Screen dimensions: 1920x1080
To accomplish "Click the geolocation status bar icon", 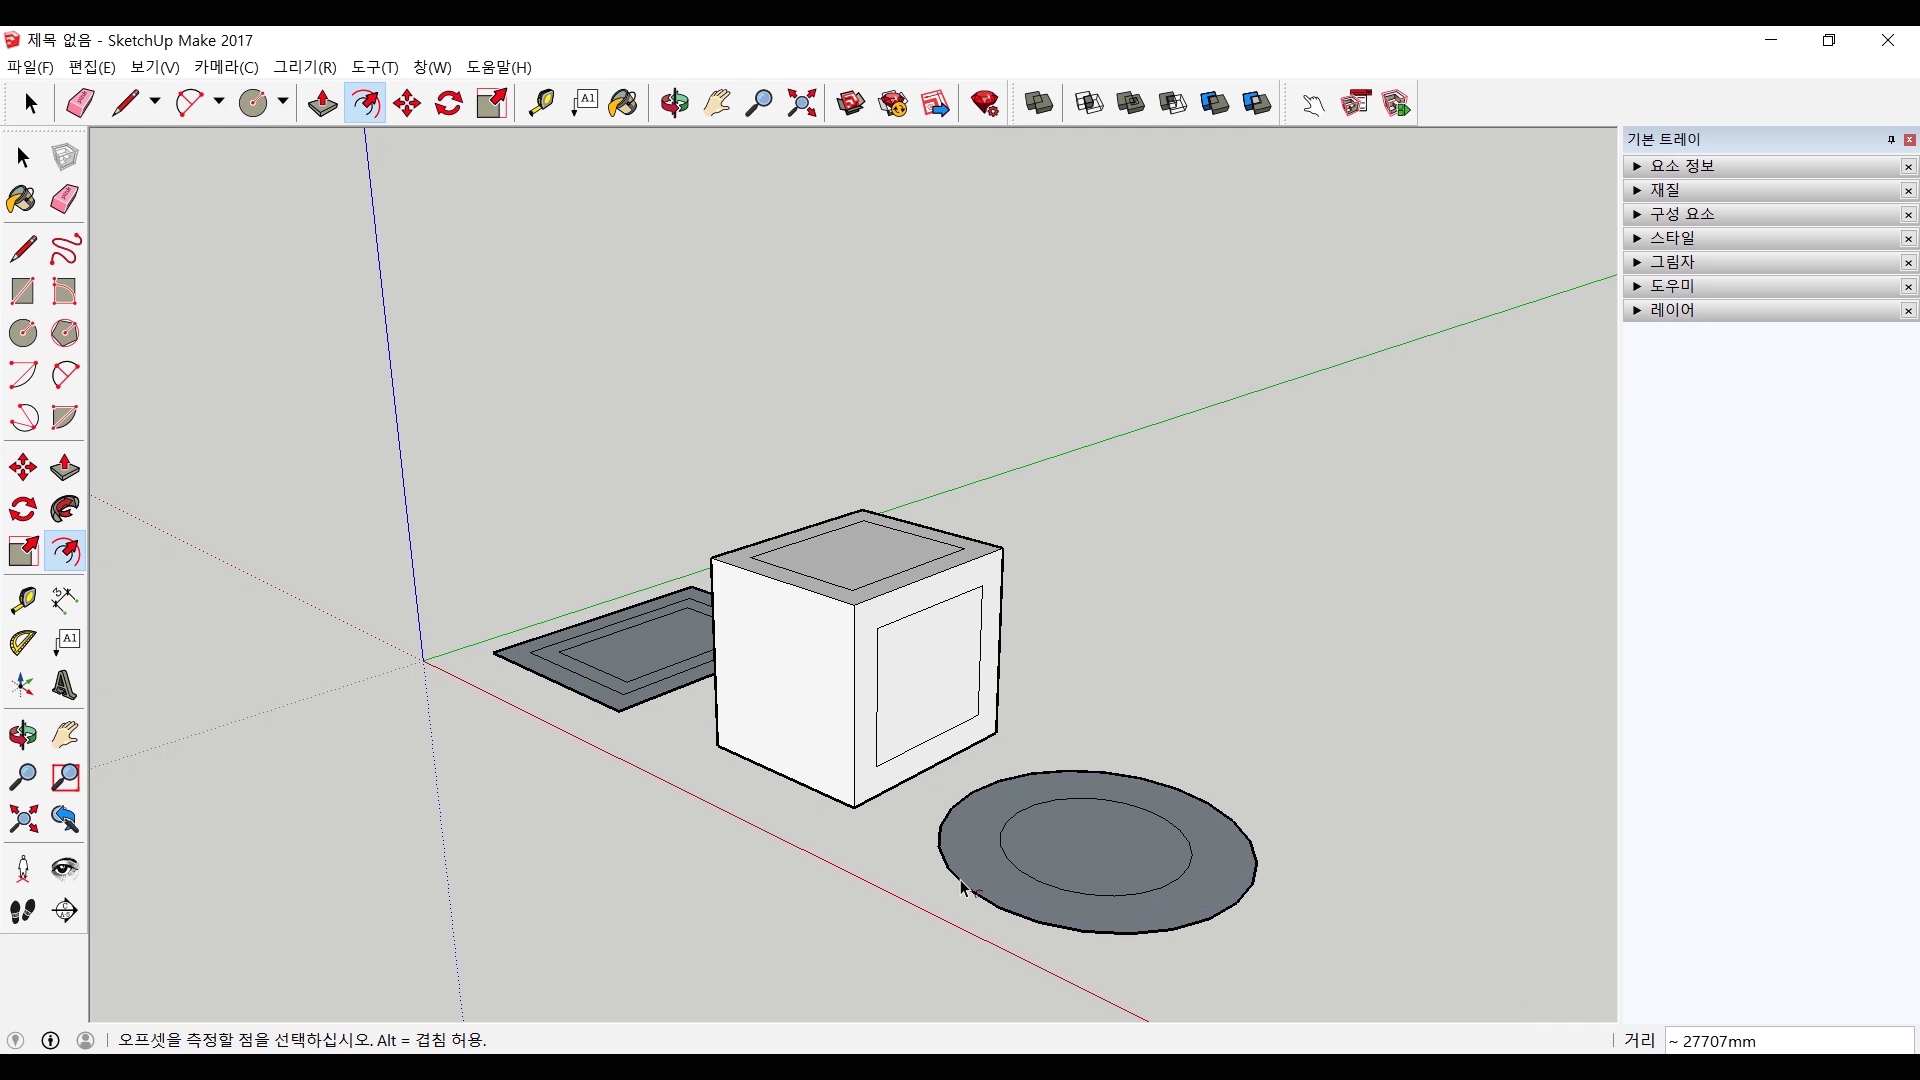I will pos(15,1040).
